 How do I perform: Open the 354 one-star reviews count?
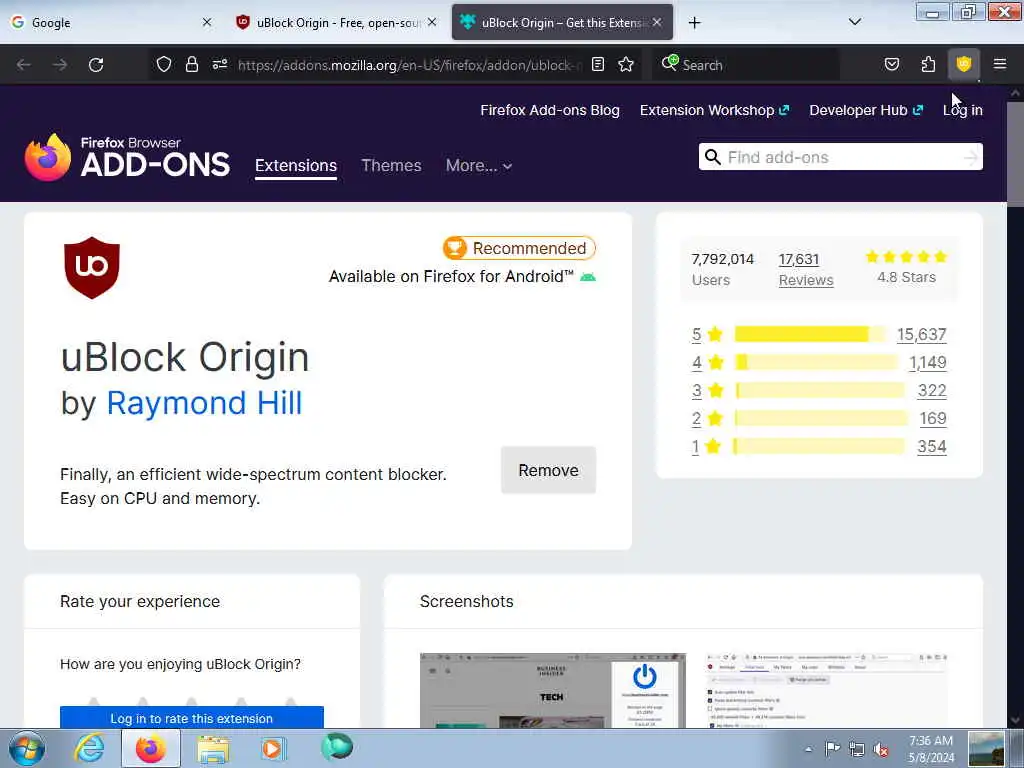click(932, 447)
